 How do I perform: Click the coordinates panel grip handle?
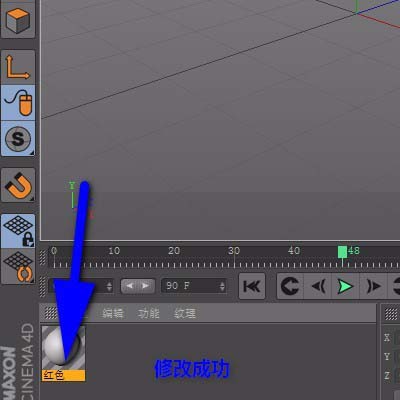tap(391, 313)
